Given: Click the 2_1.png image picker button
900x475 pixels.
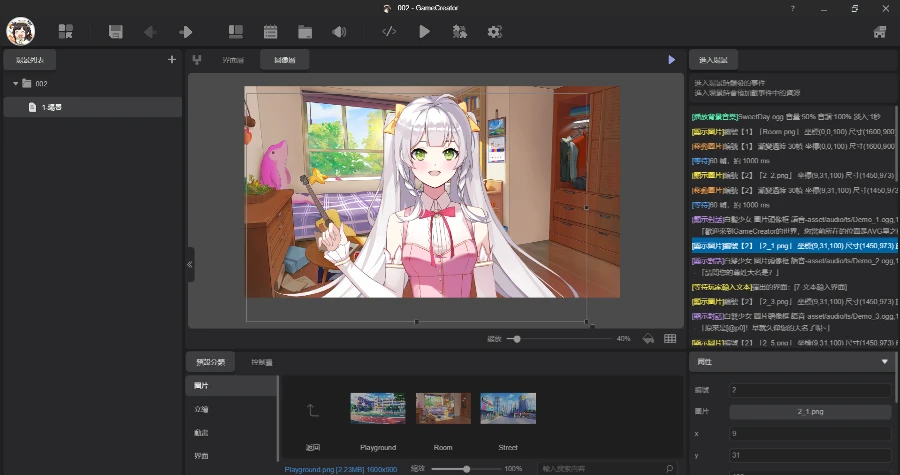Looking at the screenshot, I should 810,411.
